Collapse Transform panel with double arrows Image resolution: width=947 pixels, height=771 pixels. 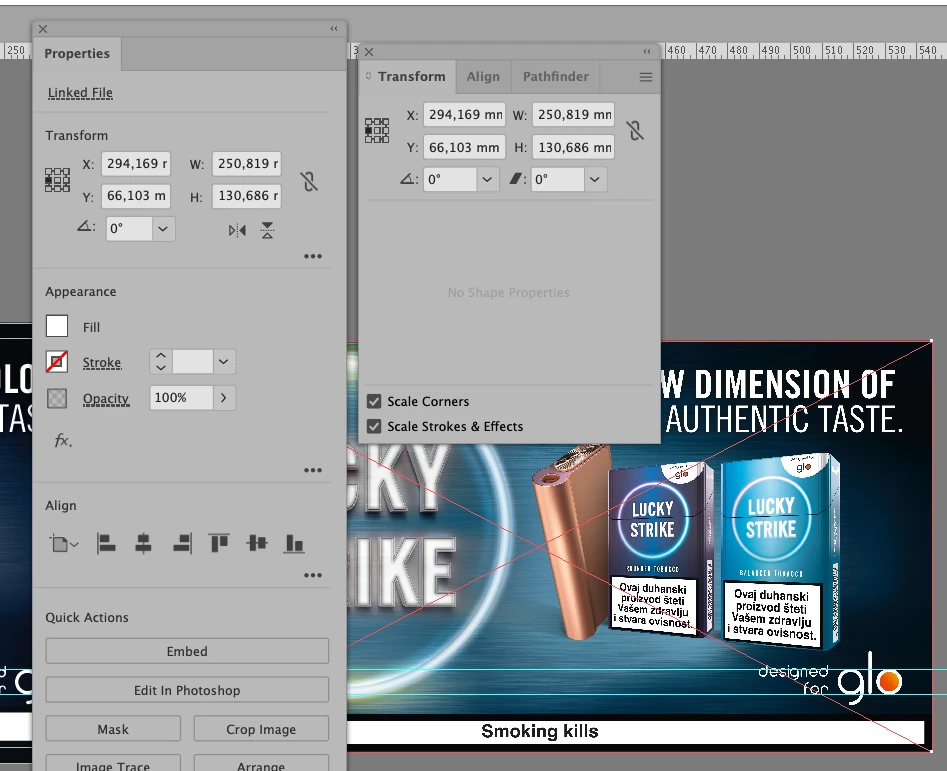tap(647, 51)
